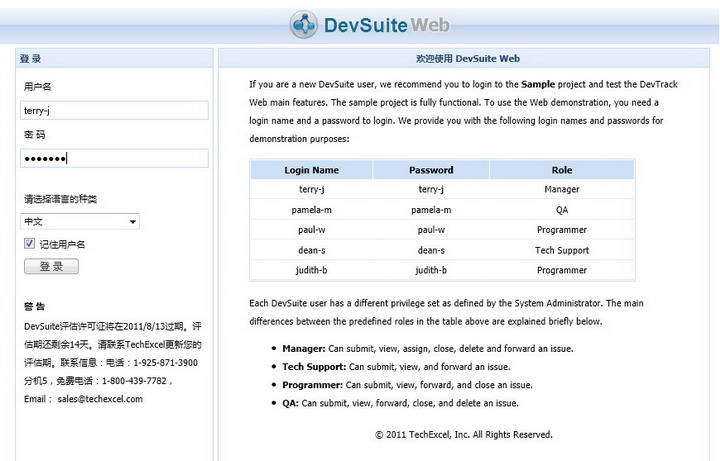The width and height of the screenshot is (720, 461).
Task: Click the Password column header
Action: tap(431, 170)
